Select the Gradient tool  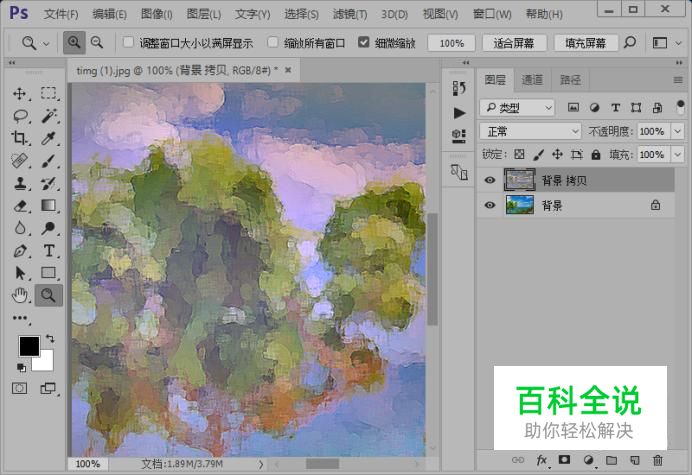coord(49,206)
